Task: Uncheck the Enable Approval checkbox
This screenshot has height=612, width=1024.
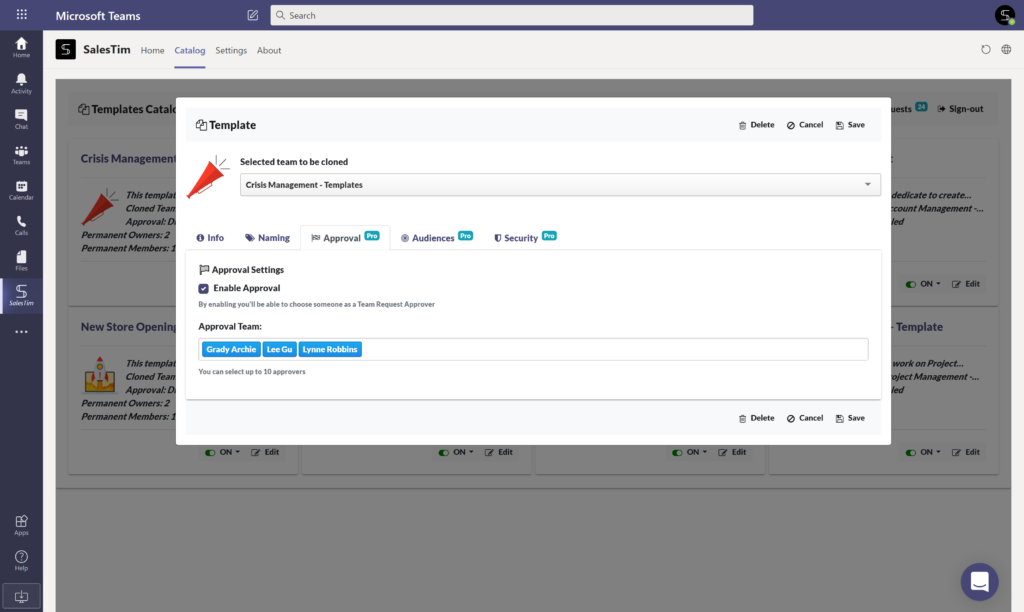Action: click(204, 288)
